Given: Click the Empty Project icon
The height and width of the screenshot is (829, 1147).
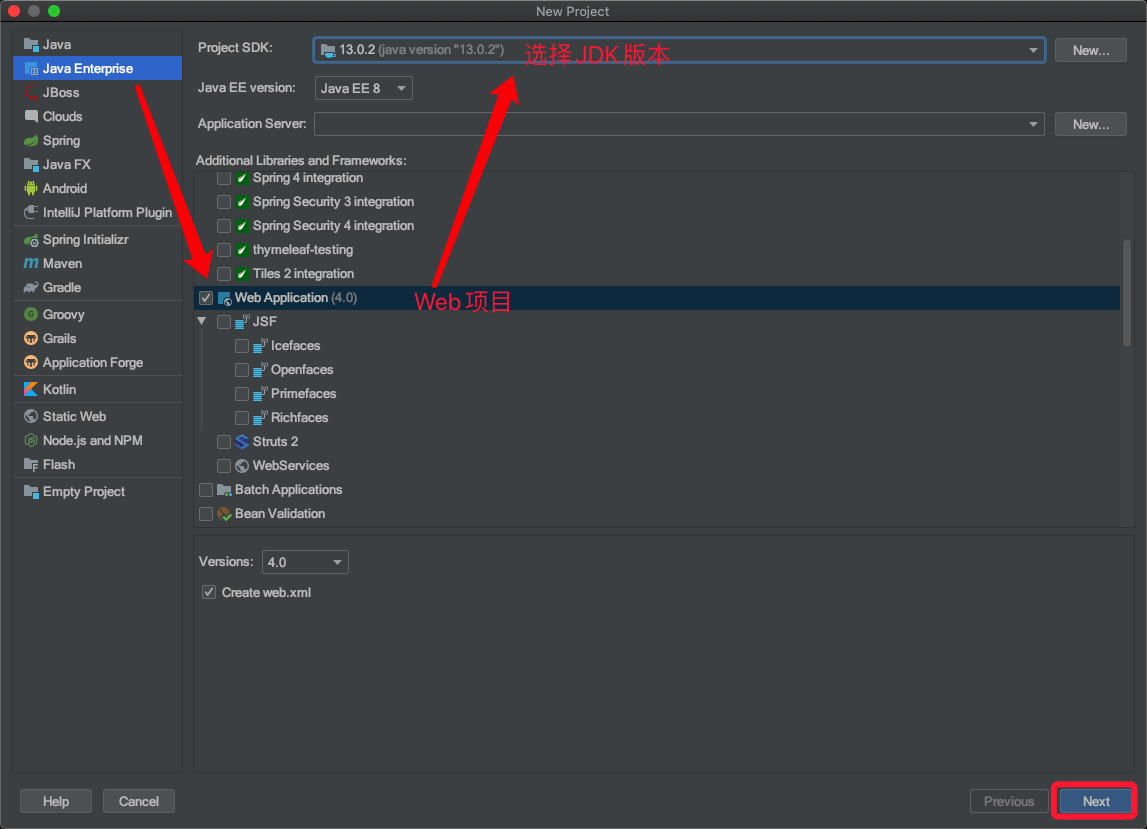Looking at the screenshot, I should 31,492.
